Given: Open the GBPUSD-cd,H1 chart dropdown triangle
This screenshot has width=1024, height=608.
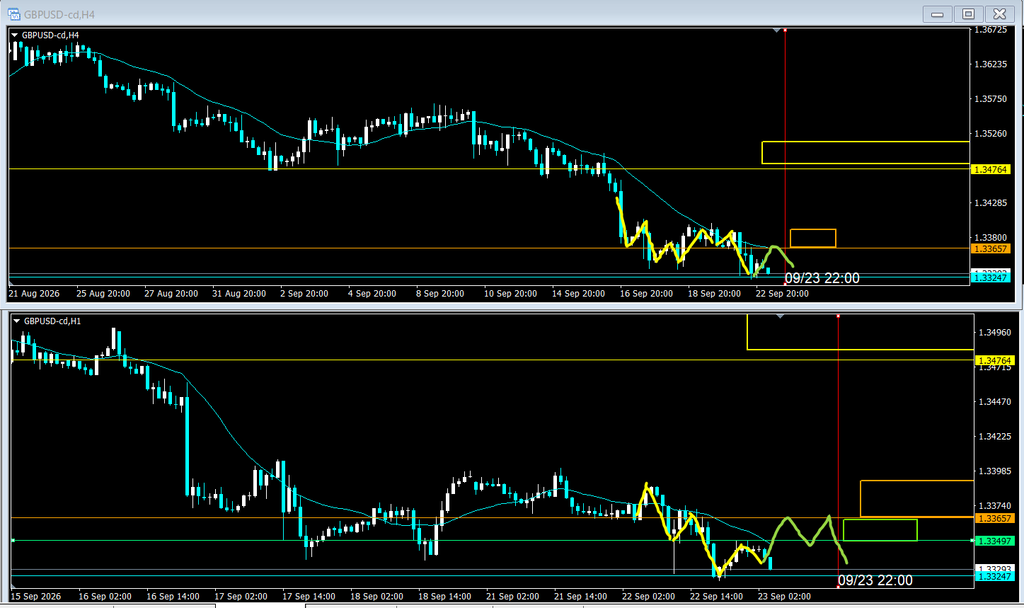Looking at the screenshot, I should [17, 321].
